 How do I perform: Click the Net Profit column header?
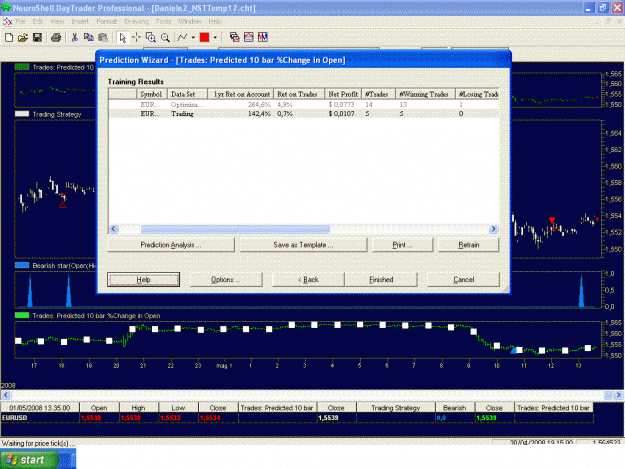[x=343, y=94]
